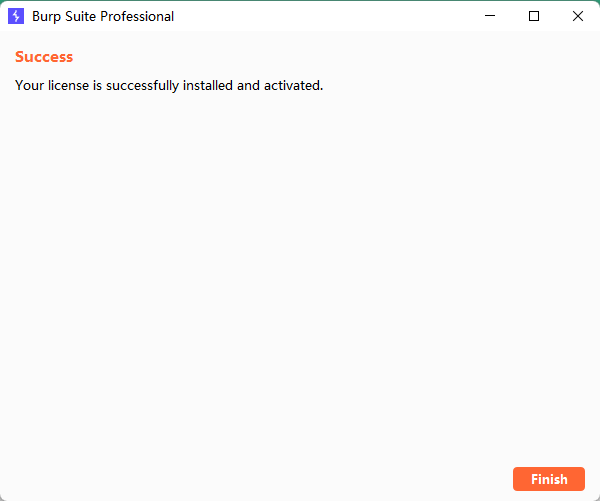Image resolution: width=600 pixels, height=501 pixels.
Task: Click the Burp Suite lightning bolt icon
Action: point(16,16)
